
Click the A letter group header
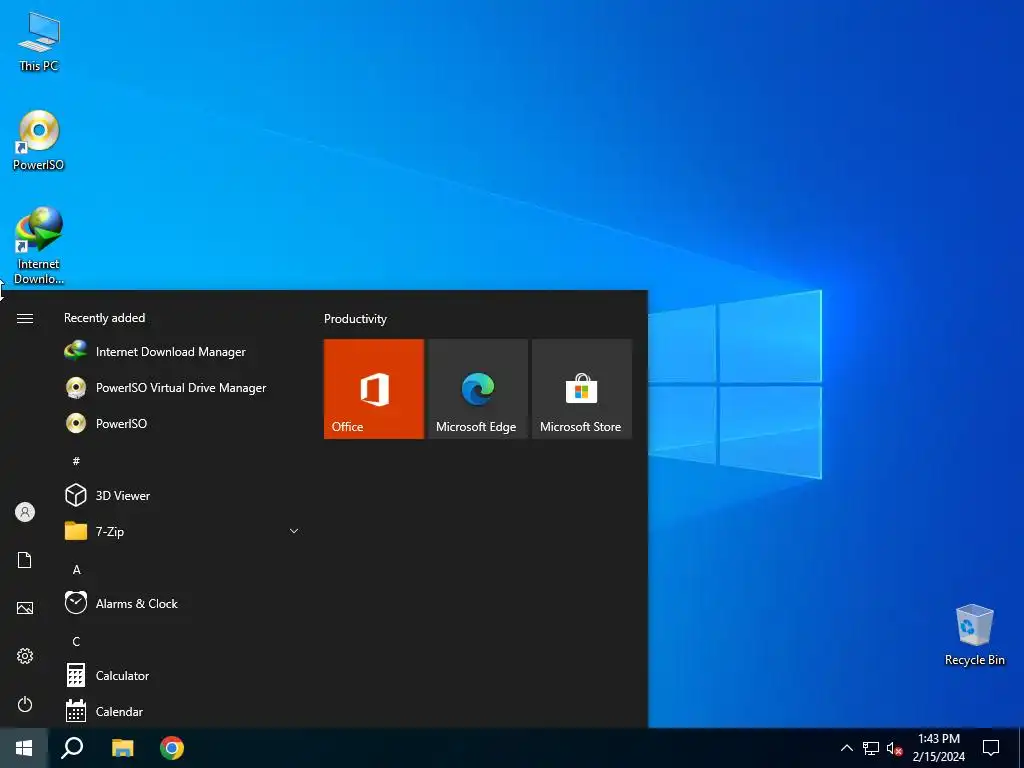(76, 569)
